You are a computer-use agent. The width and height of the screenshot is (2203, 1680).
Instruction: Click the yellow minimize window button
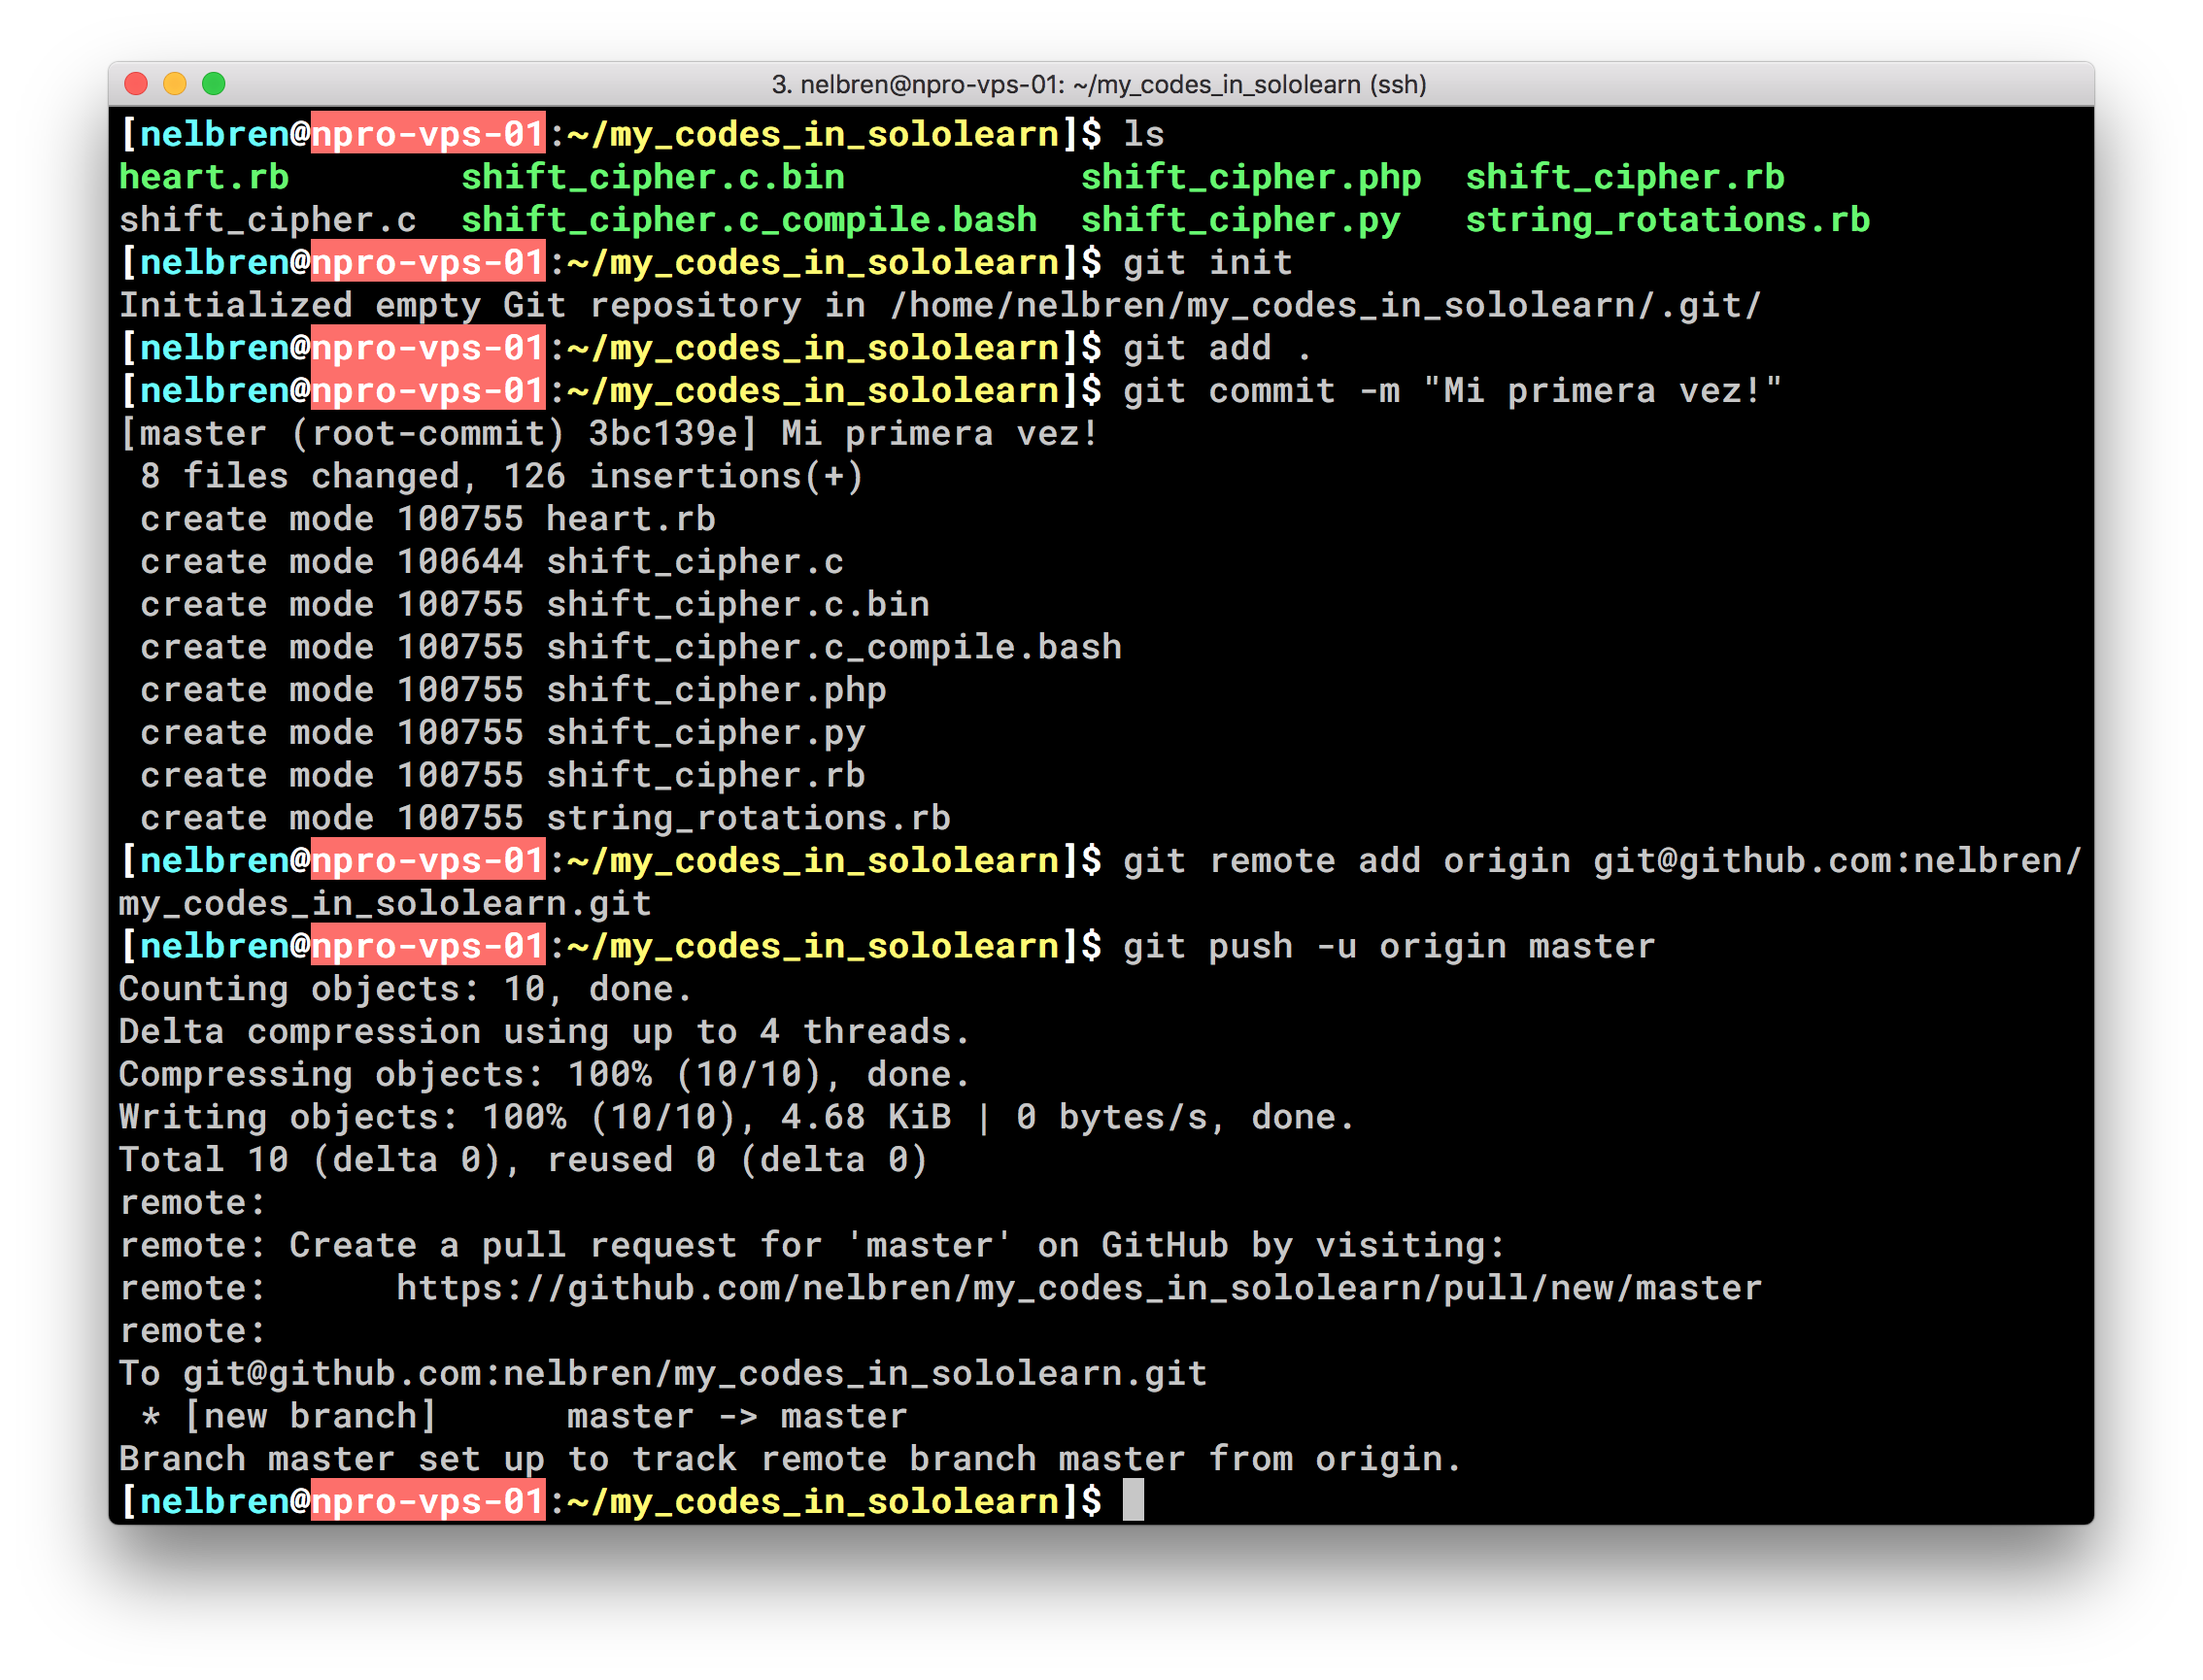pos(175,84)
